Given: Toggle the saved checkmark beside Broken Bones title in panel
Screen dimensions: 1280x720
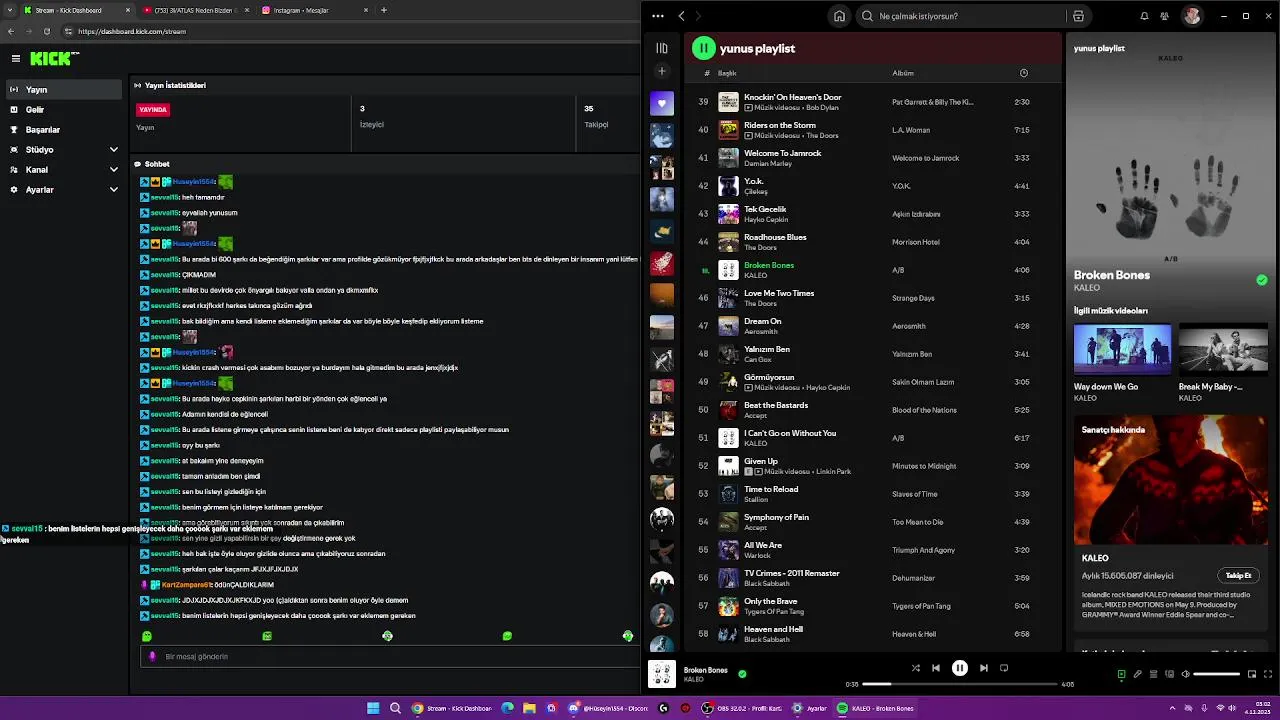Looking at the screenshot, I should [x=1262, y=280].
